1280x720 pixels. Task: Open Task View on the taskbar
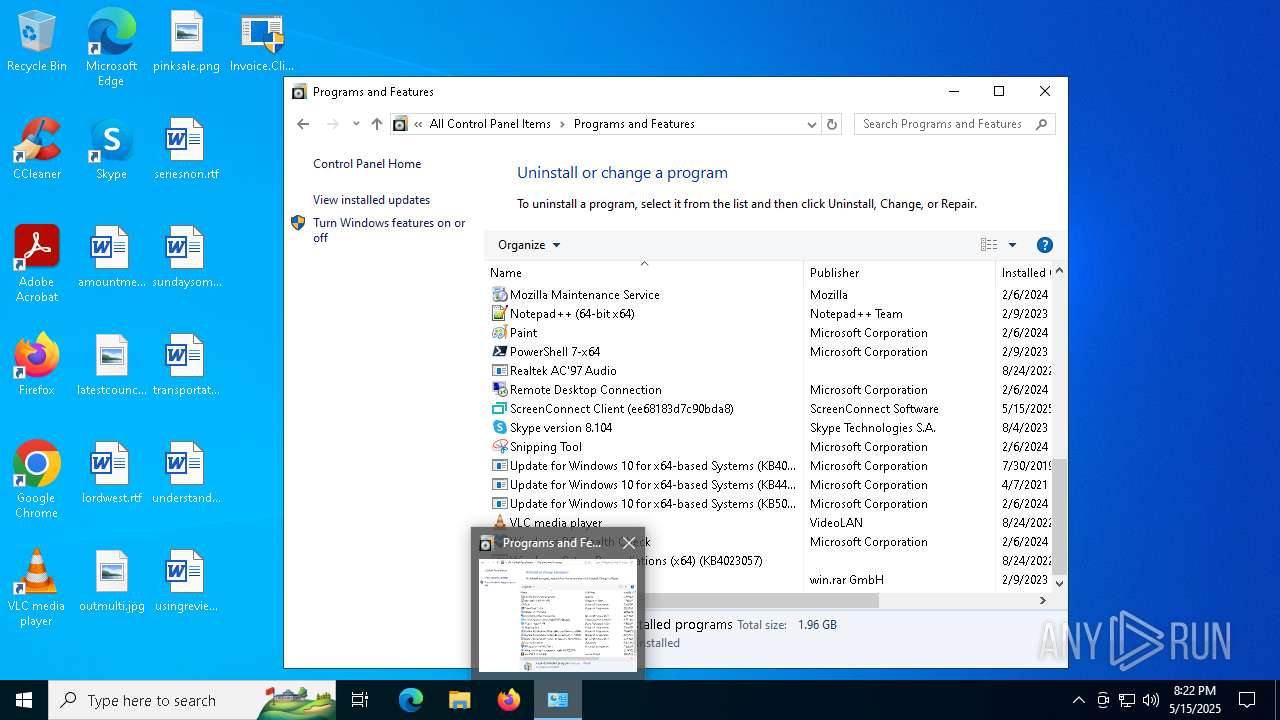pyautogui.click(x=360, y=700)
